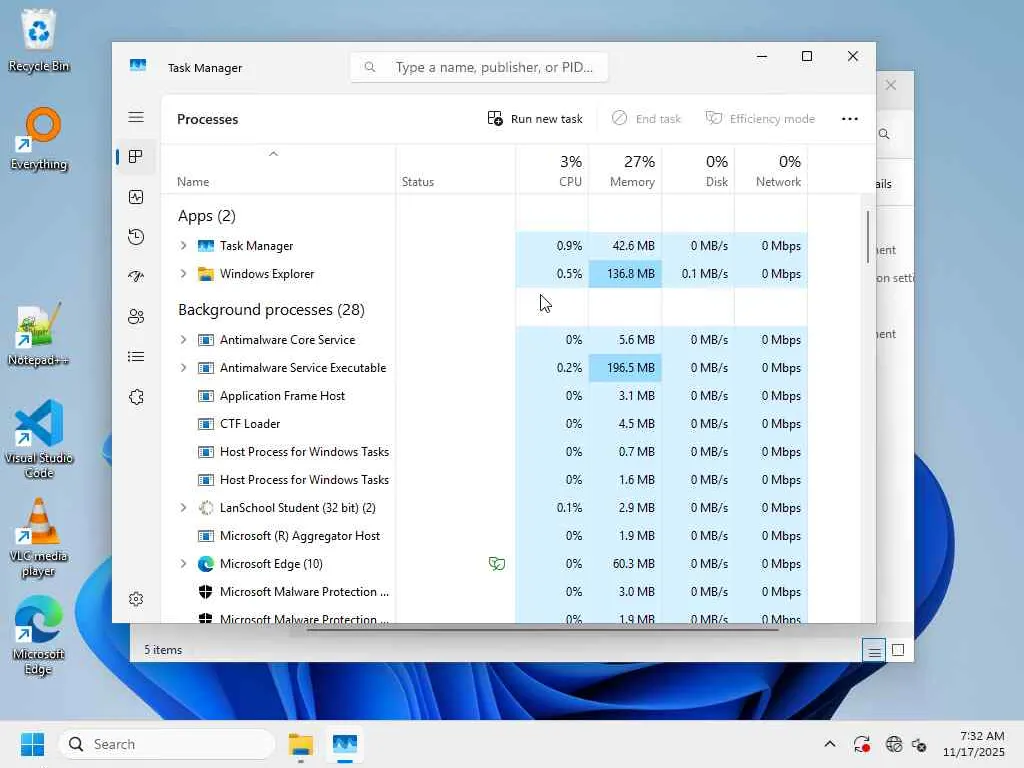Select the Processes page icon in sidebar
This screenshot has height=768, width=1024.
click(x=136, y=157)
